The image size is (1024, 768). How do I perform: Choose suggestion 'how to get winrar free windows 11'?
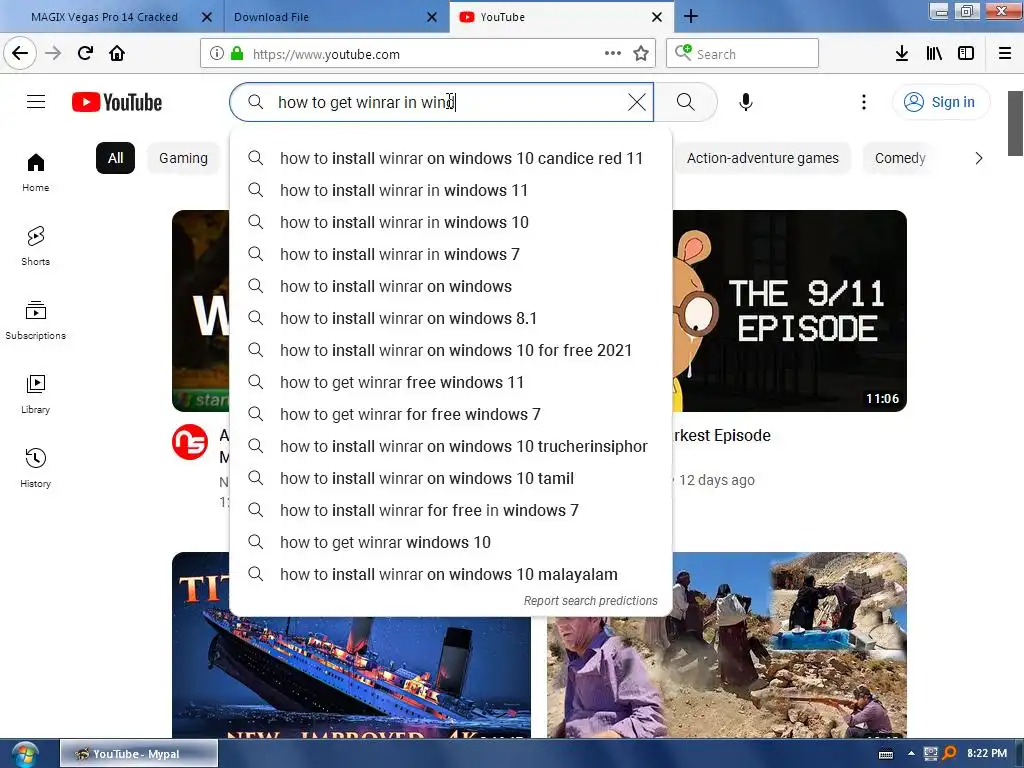click(451, 382)
